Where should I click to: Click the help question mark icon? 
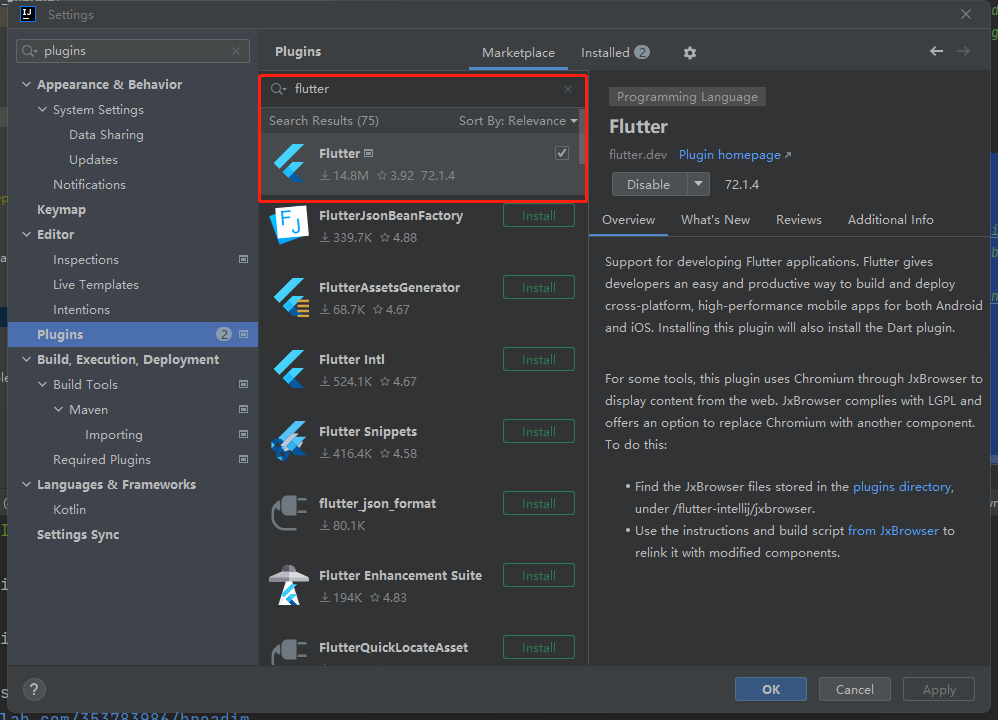tap(34, 689)
